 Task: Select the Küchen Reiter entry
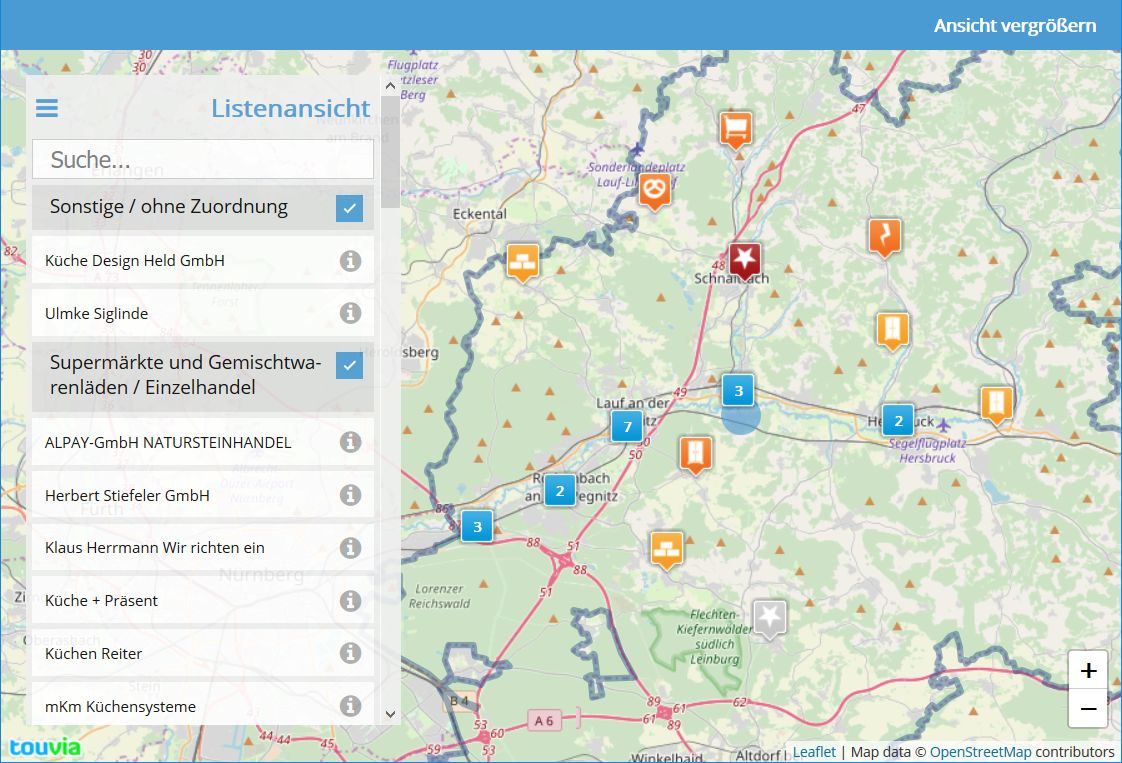(203, 653)
